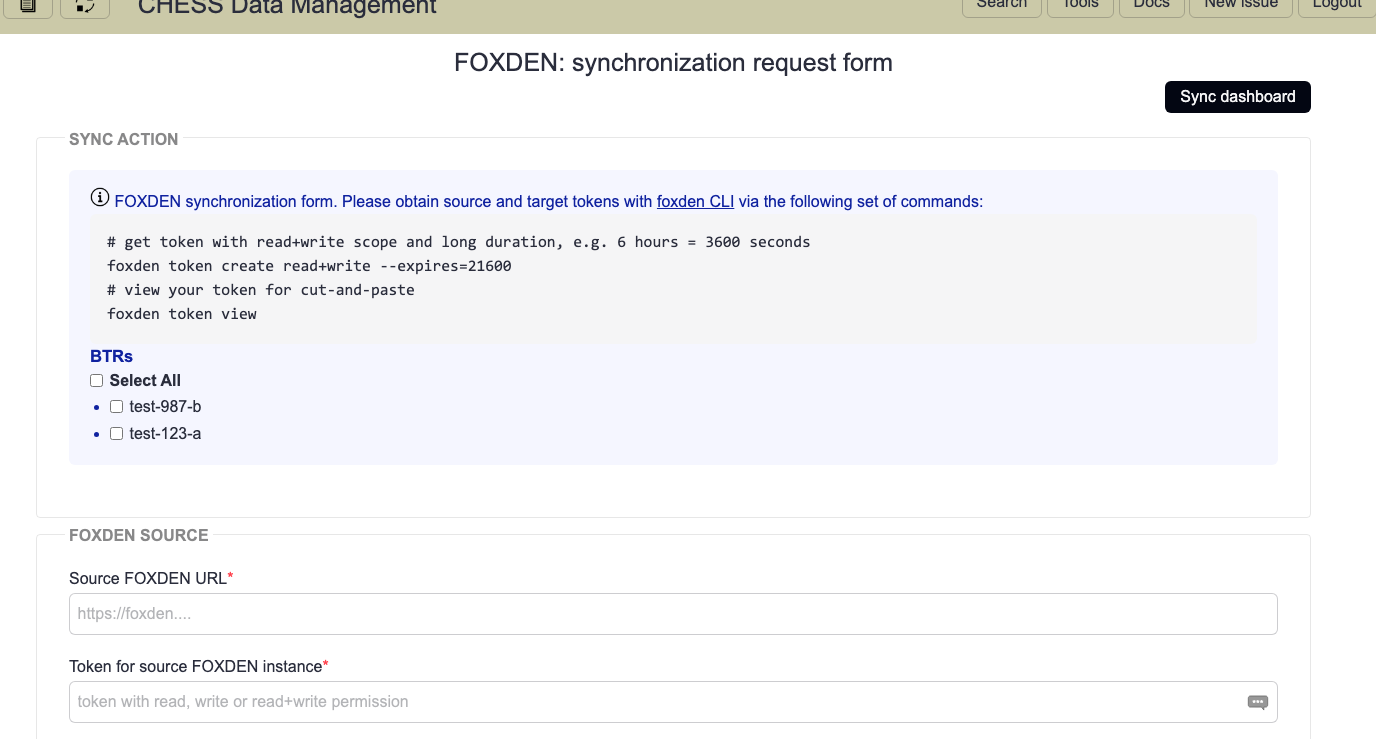Click the speech bubble icon in token field
The width and height of the screenshot is (1376, 739).
click(1257, 702)
